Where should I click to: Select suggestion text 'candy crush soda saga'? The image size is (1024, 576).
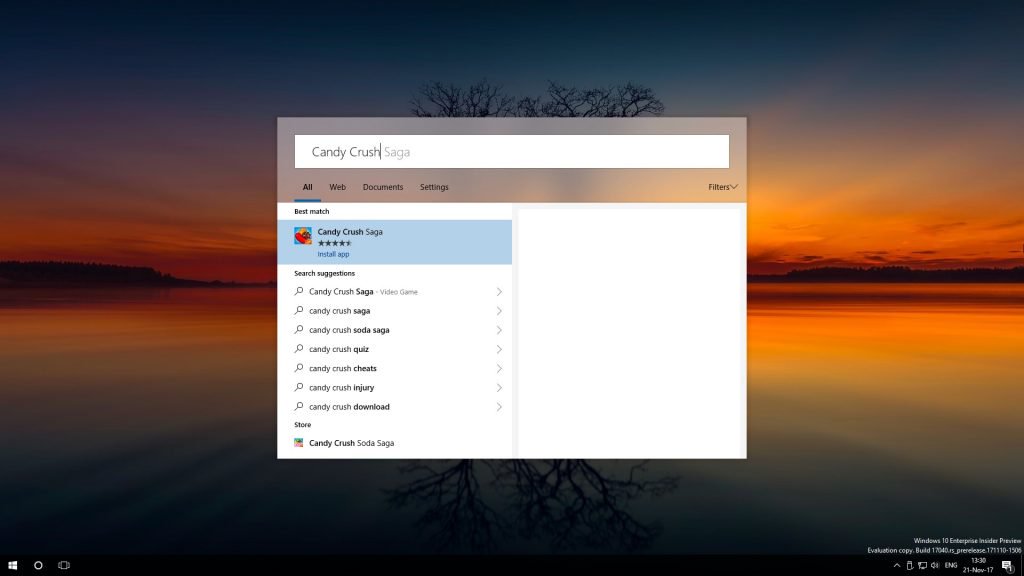(349, 330)
